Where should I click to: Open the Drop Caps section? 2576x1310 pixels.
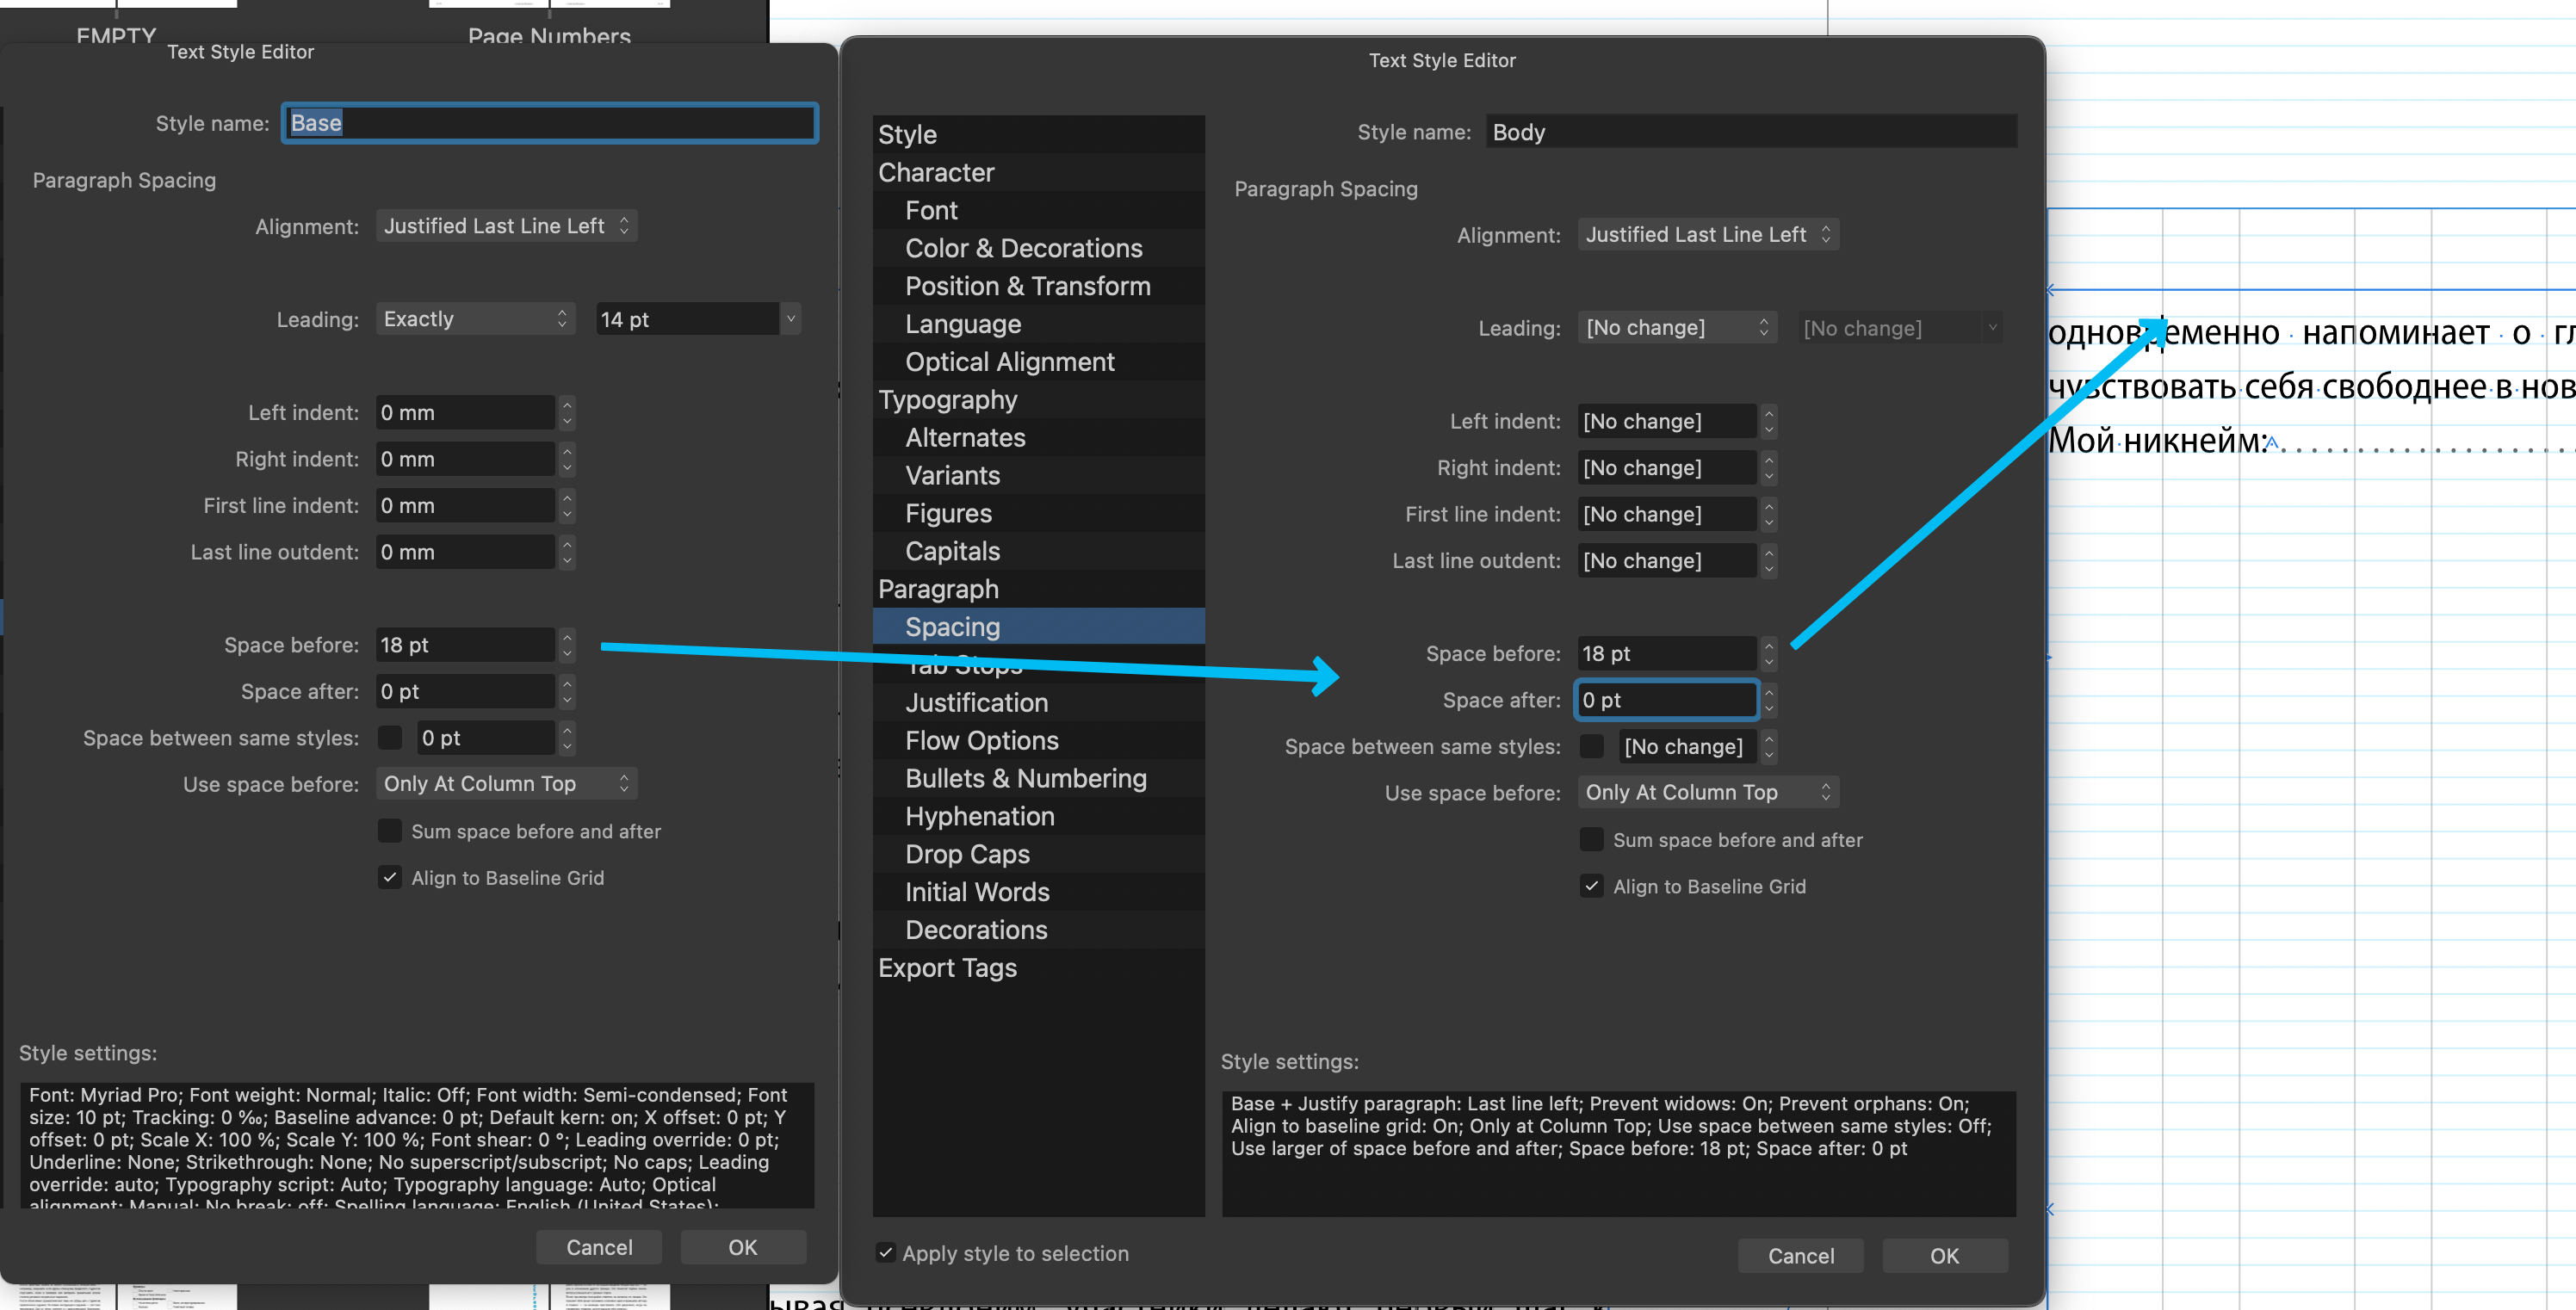tap(1038, 855)
